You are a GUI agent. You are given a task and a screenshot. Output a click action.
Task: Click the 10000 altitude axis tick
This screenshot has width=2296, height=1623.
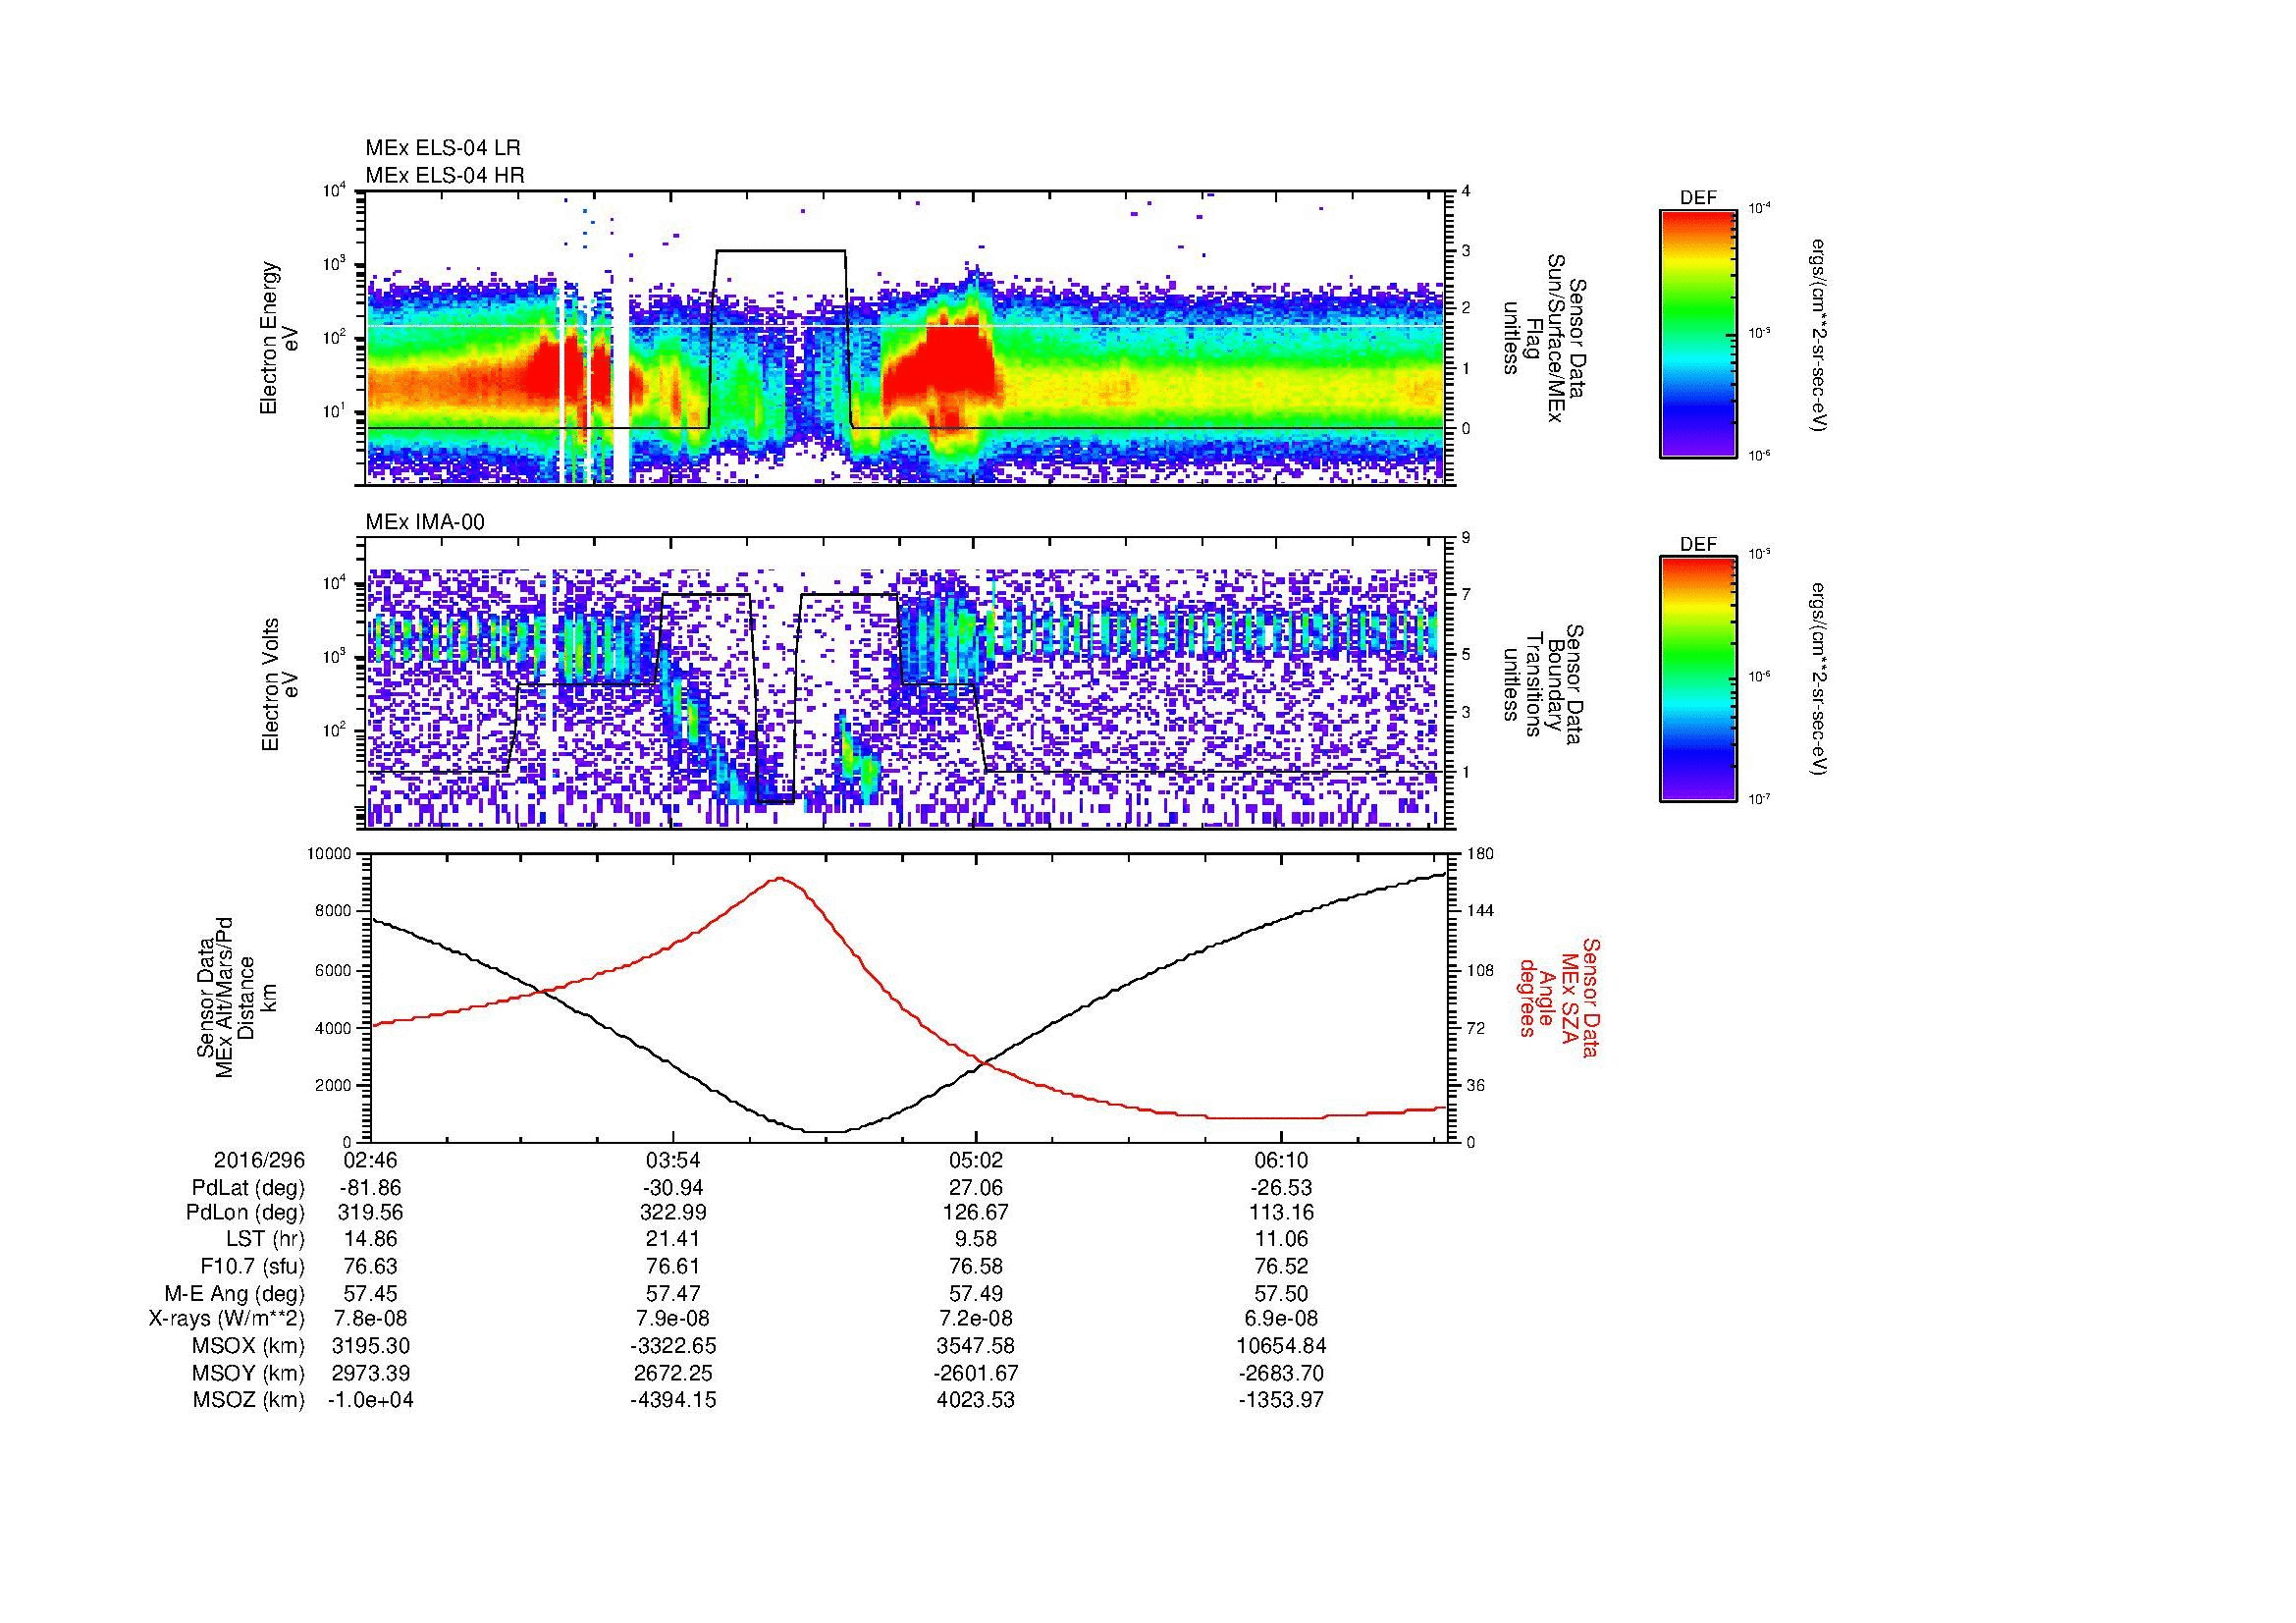point(331,854)
